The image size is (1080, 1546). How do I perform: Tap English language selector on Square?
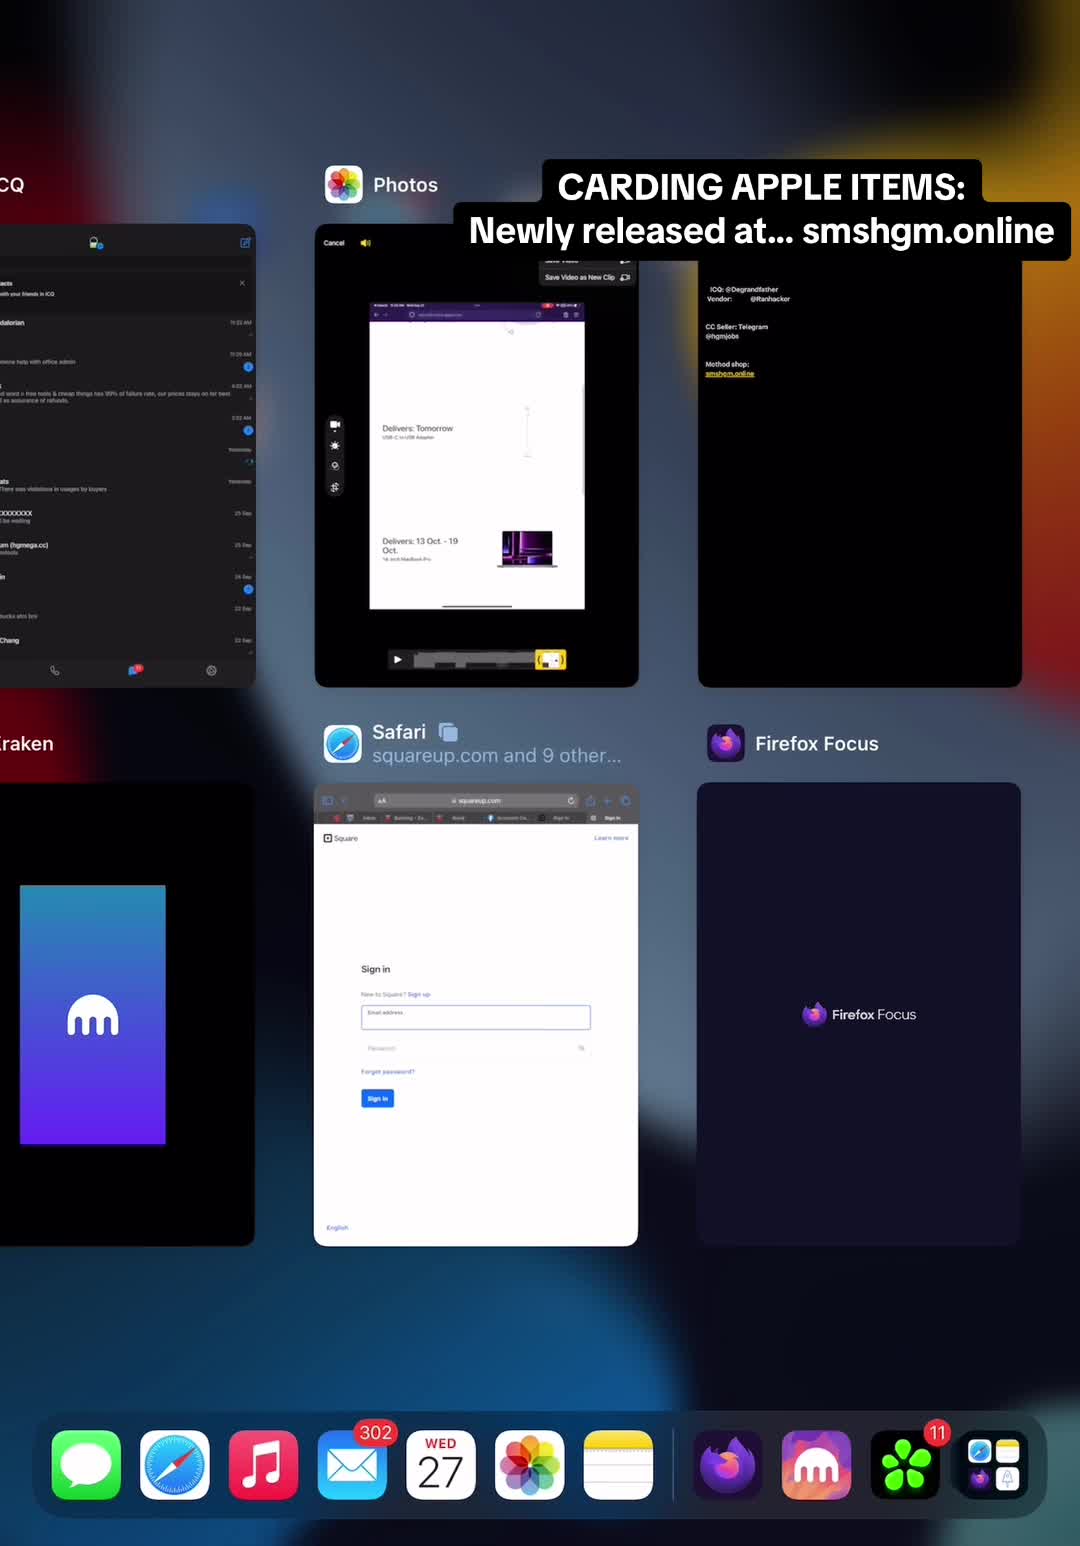pyautogui.click(x=337, y=1228)
